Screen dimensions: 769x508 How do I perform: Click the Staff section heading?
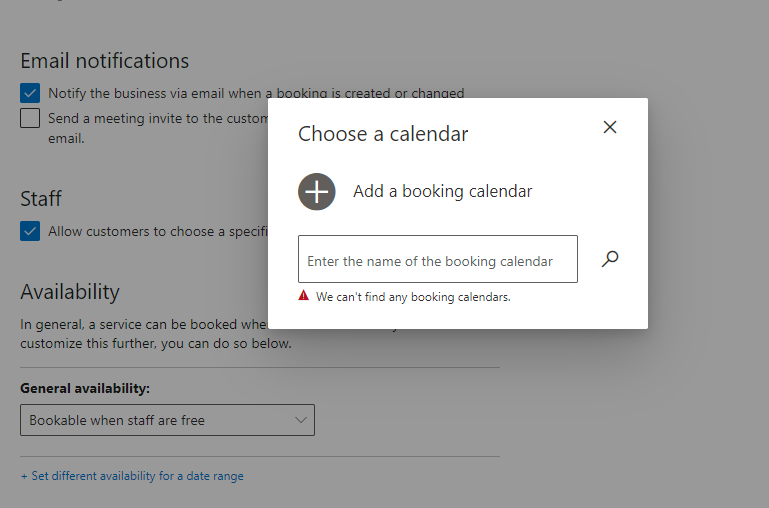[41, 198]
